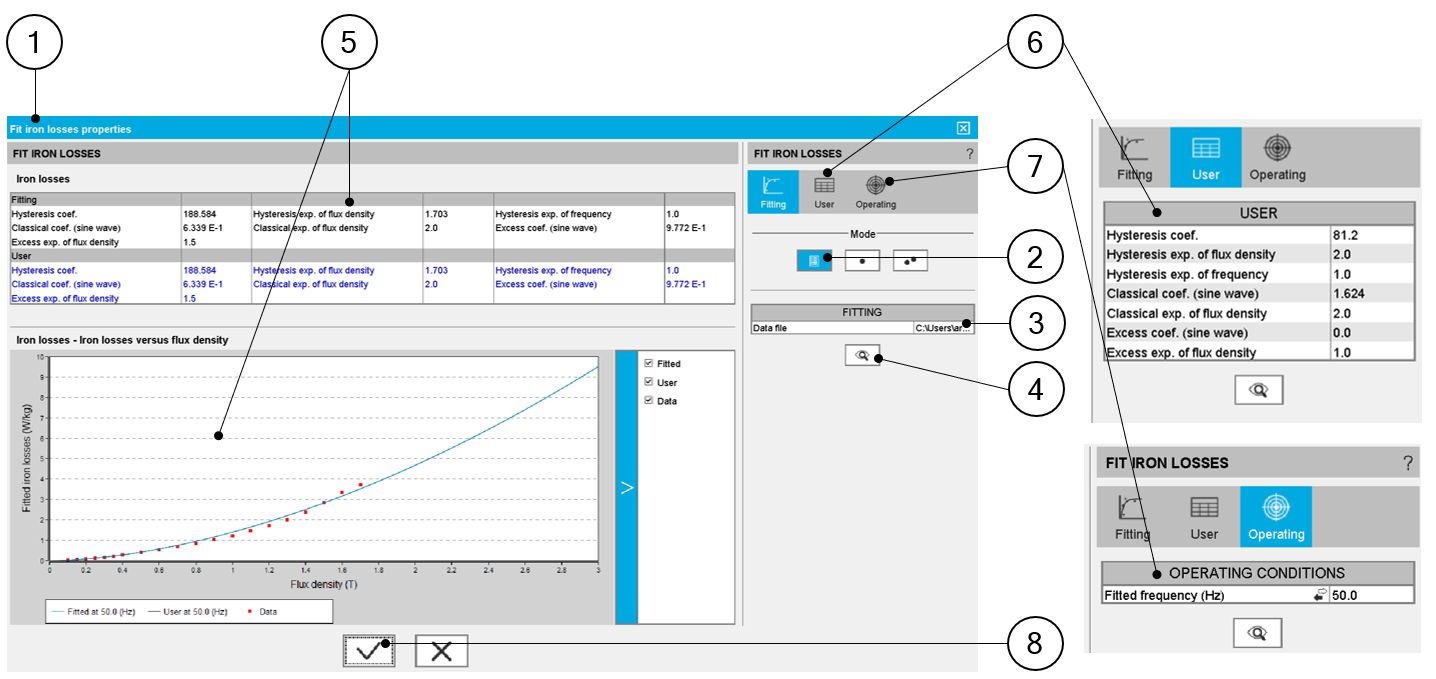Click the Hysteresis coef. value 81.2
The height and width of the screenshot is (679, 1436).
coord(1372,235)
